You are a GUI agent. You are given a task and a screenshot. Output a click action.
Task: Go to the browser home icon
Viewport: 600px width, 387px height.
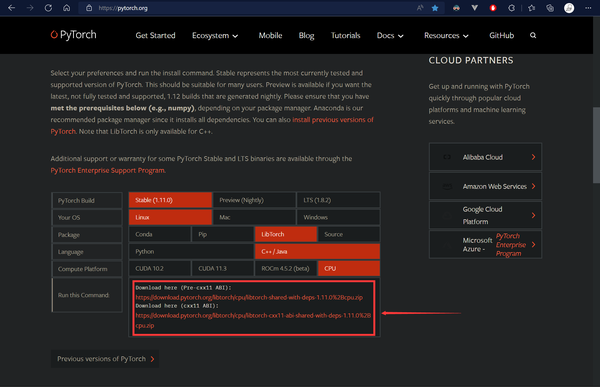67,8
